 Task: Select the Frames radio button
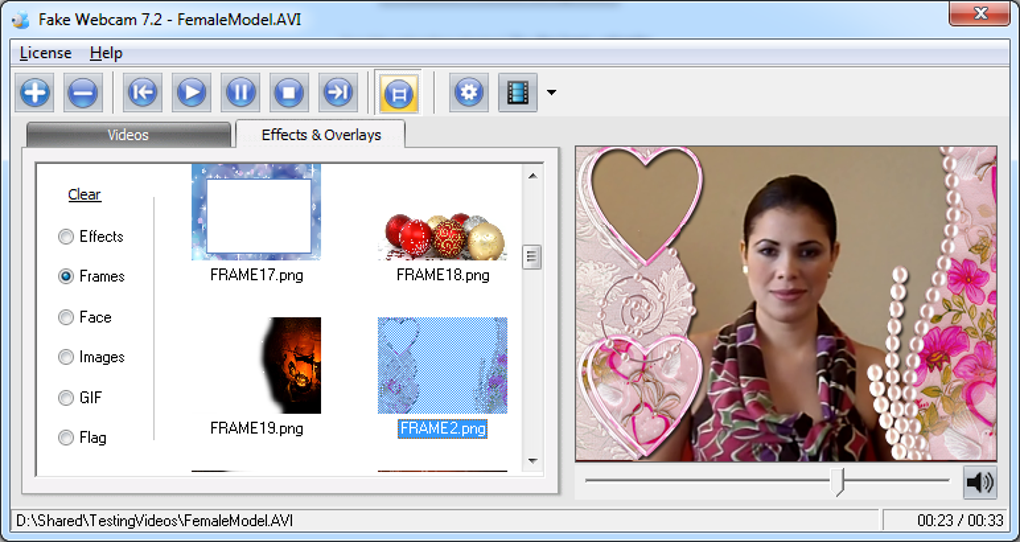66,277
